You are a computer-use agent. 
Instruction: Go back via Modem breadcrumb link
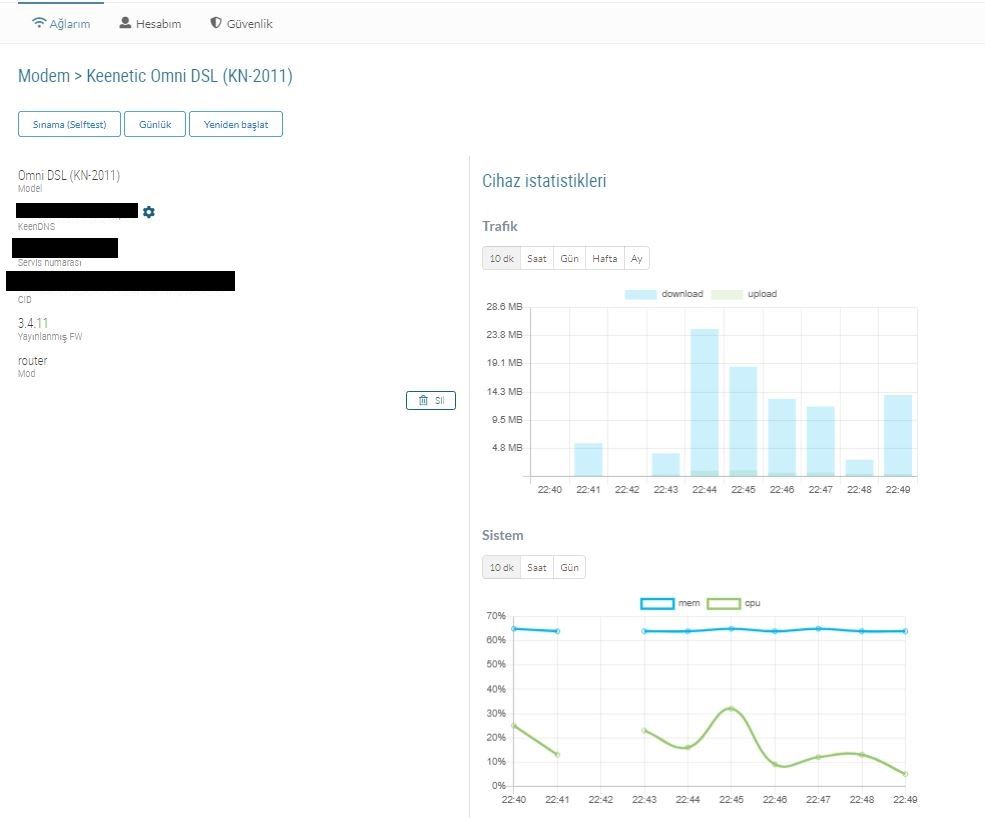coord(43,76)
